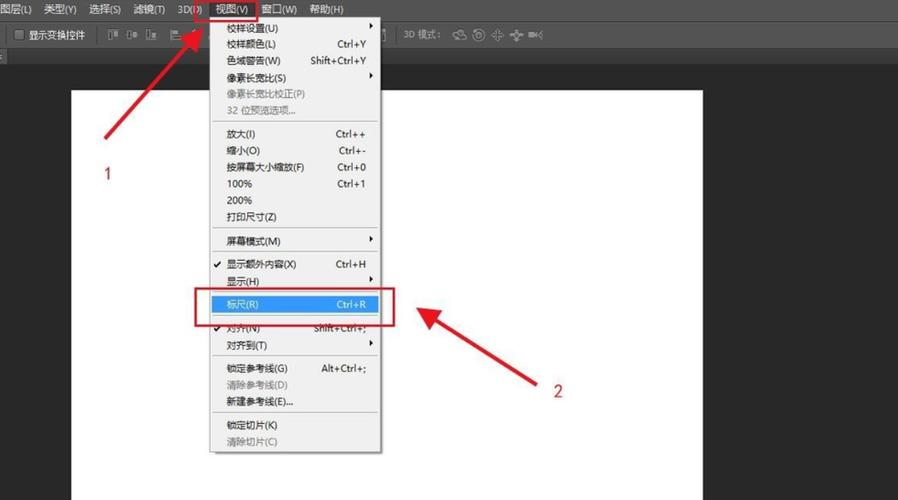This screenshot has height=500, width=898.
Task: Open the 滤镜(T) menu
Action: point(149,9)
